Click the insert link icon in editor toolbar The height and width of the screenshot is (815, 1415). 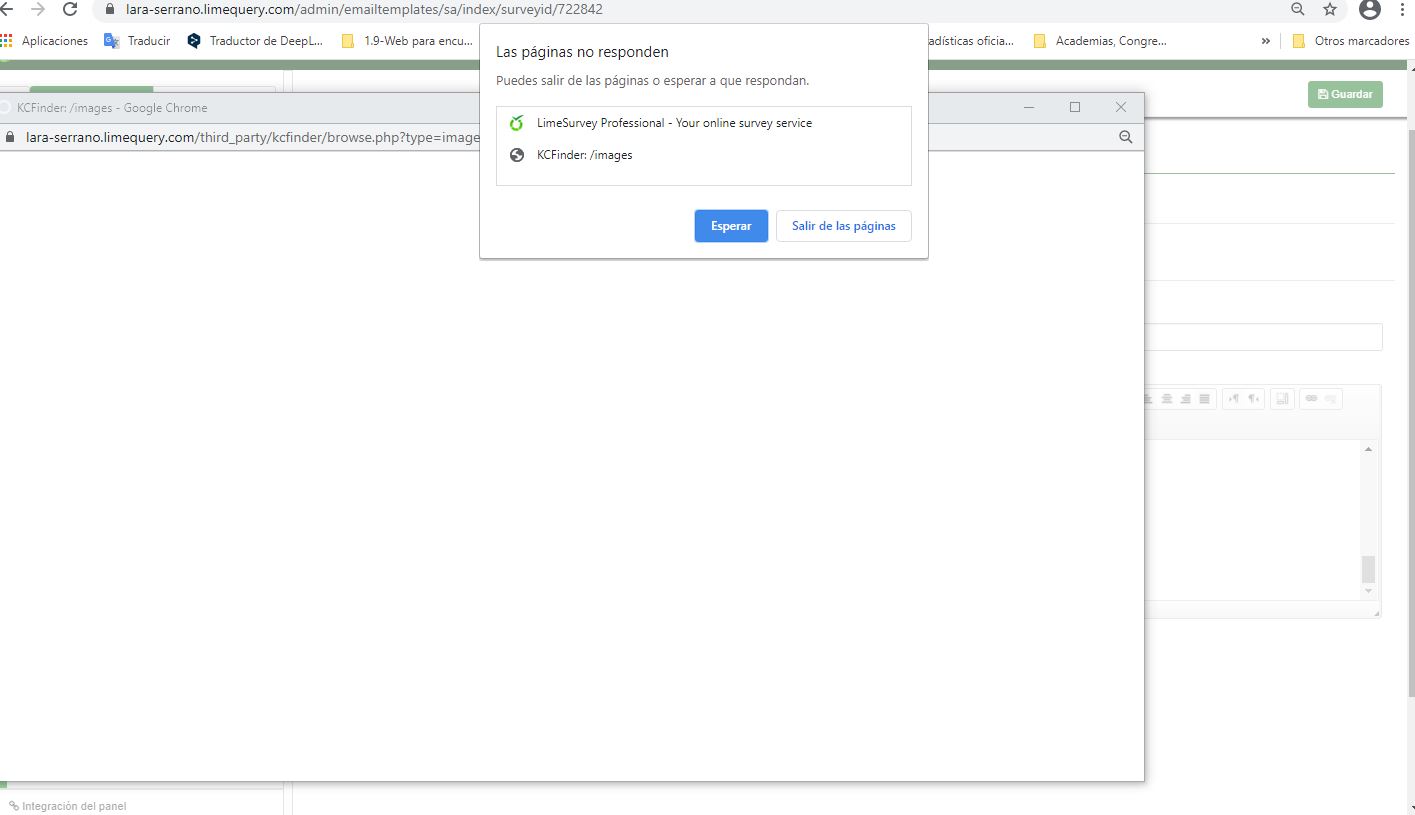point(1311,398)
